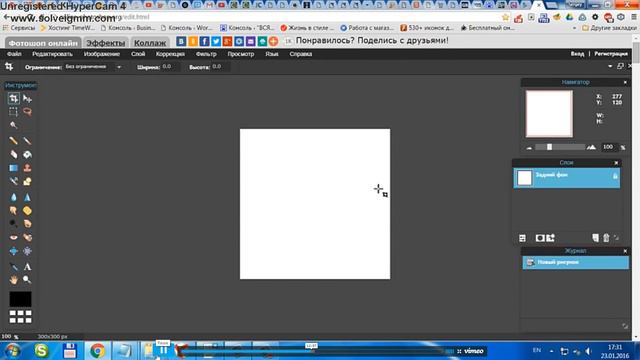Open the Фильтр menu
640x360 pixels.
tap(206, 54)
